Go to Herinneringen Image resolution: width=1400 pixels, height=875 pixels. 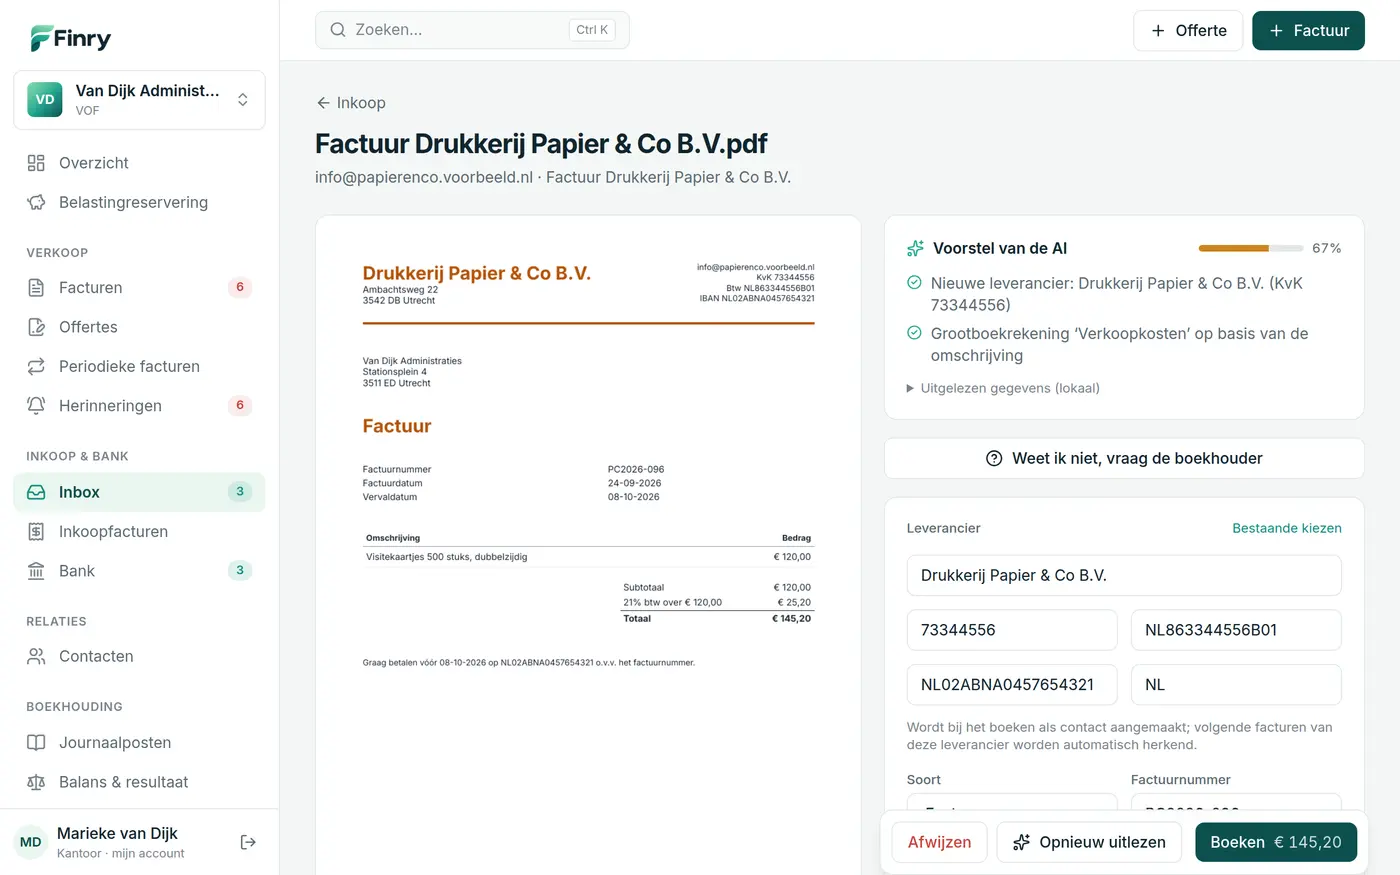[139, 406]
